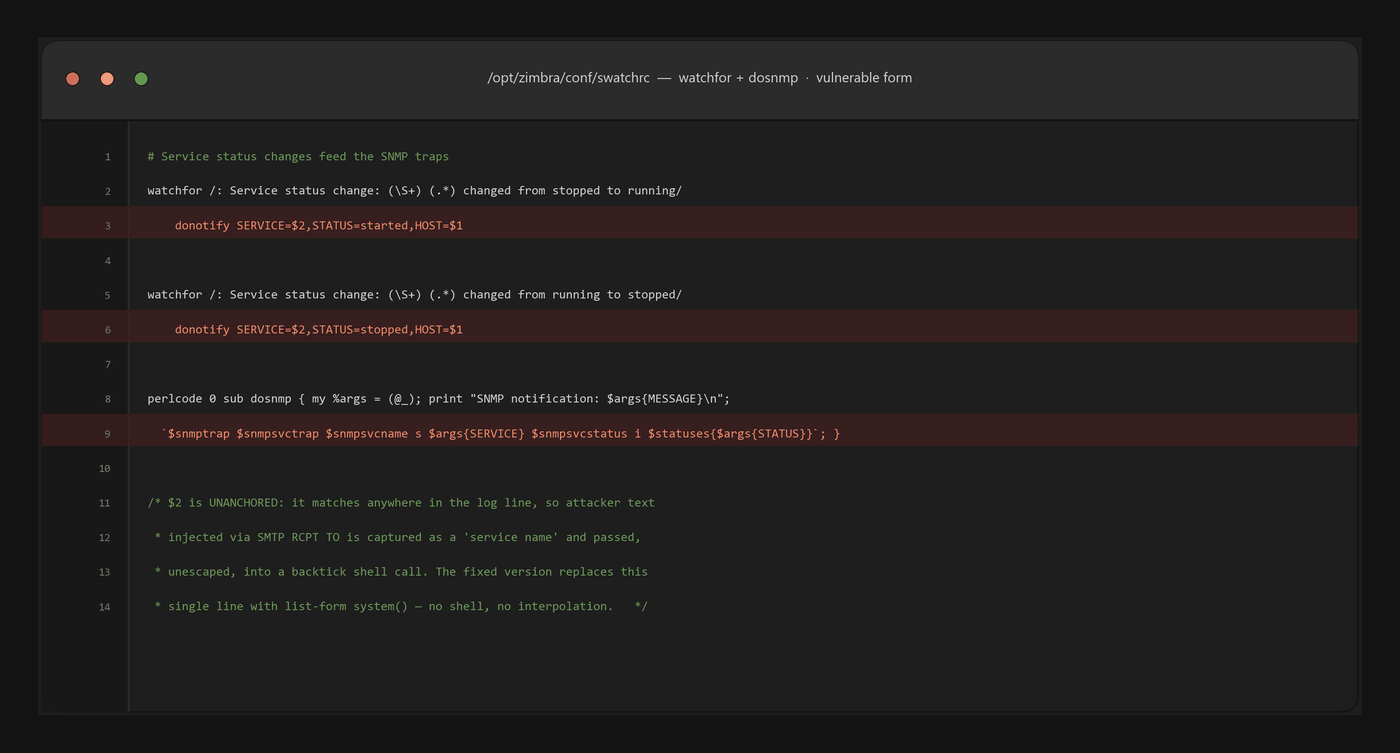This screenshot has height=753, width=1400.
Task: Click the swatchrc file path title
Action: click(x=699, y=78)
